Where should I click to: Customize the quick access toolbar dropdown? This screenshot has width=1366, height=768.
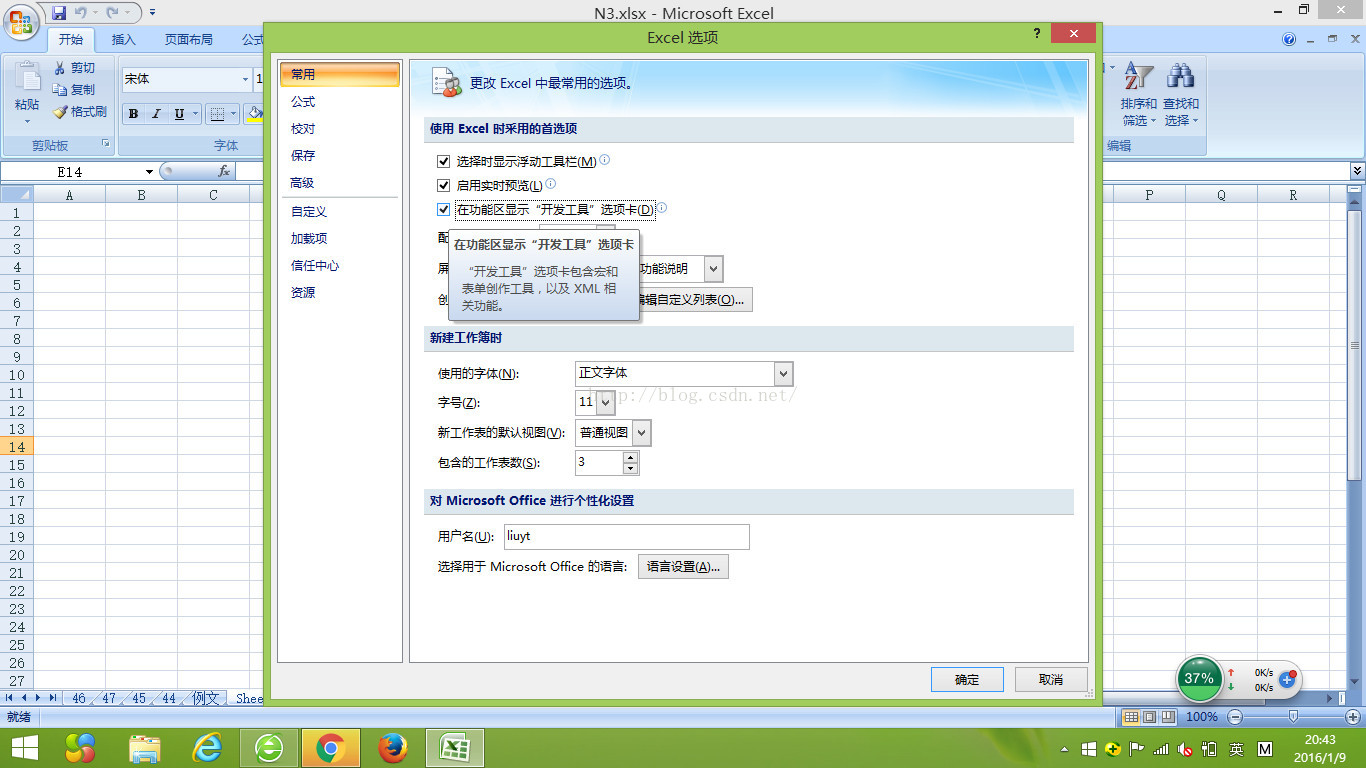[x=152, y=12]
